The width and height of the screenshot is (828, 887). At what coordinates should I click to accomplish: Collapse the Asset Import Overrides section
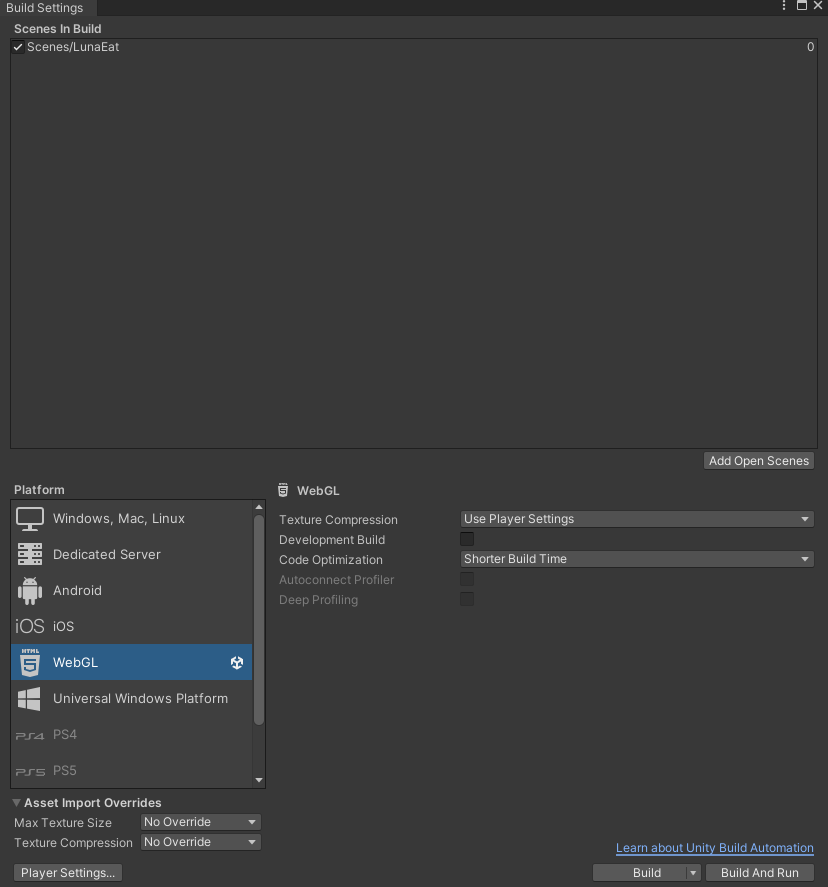point(16,803)
